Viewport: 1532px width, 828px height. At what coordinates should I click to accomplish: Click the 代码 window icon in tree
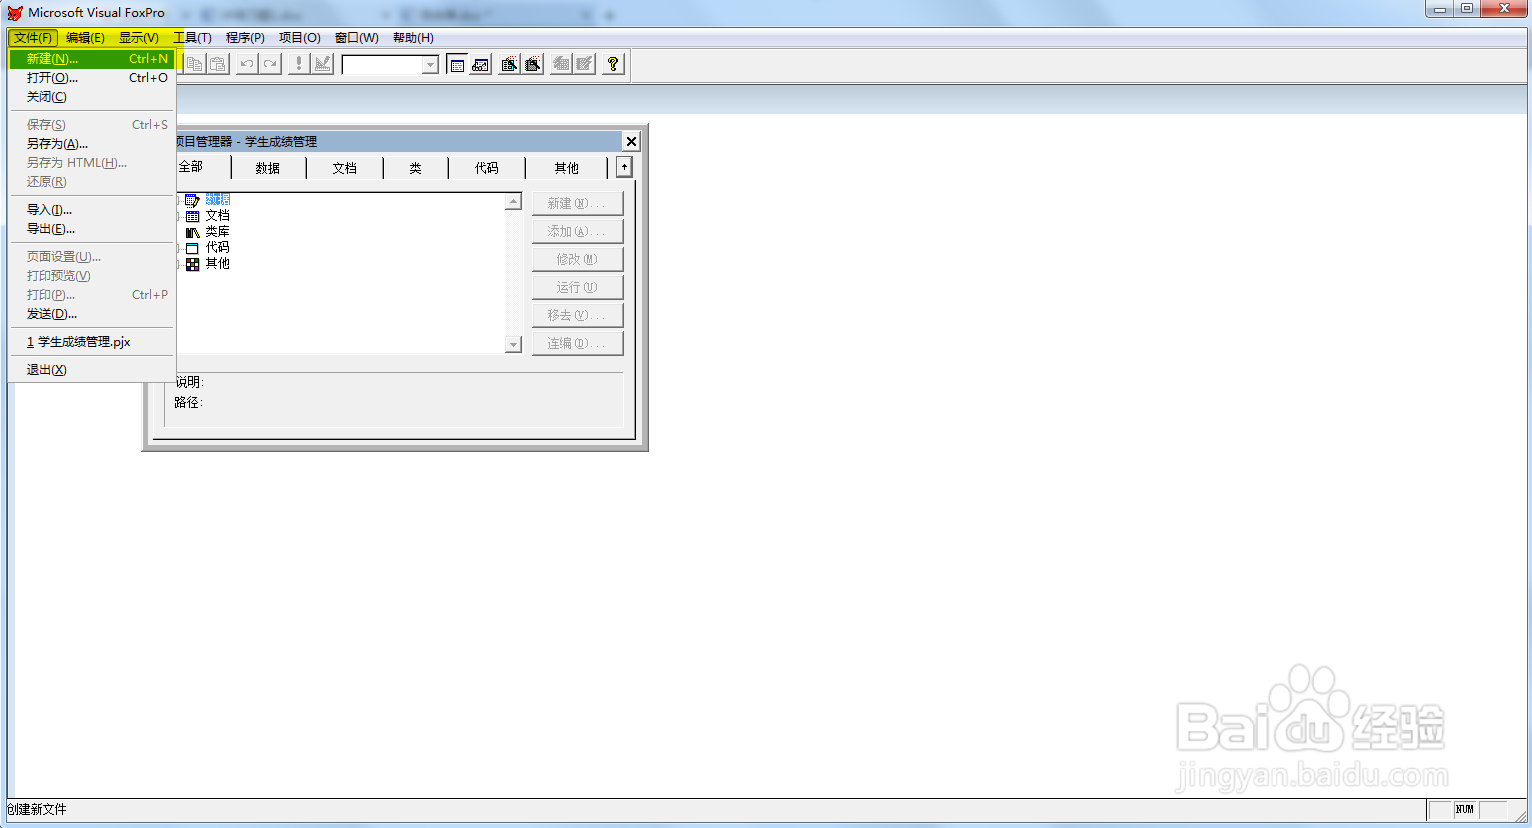click(x=192, y=248)
